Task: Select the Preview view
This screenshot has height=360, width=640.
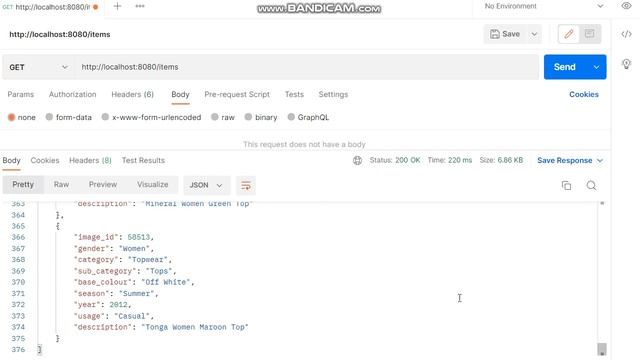Action: [x=103, y=184]
